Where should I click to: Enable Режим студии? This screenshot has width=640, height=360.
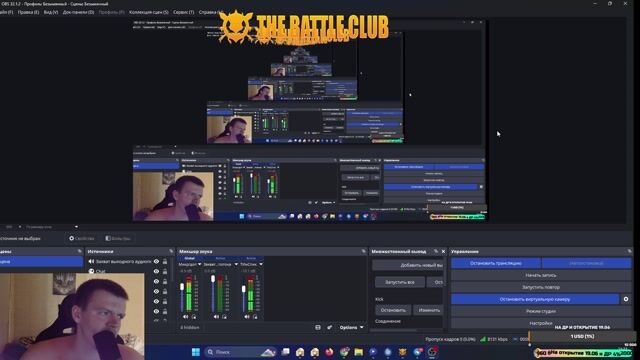[x=541, y=311]
